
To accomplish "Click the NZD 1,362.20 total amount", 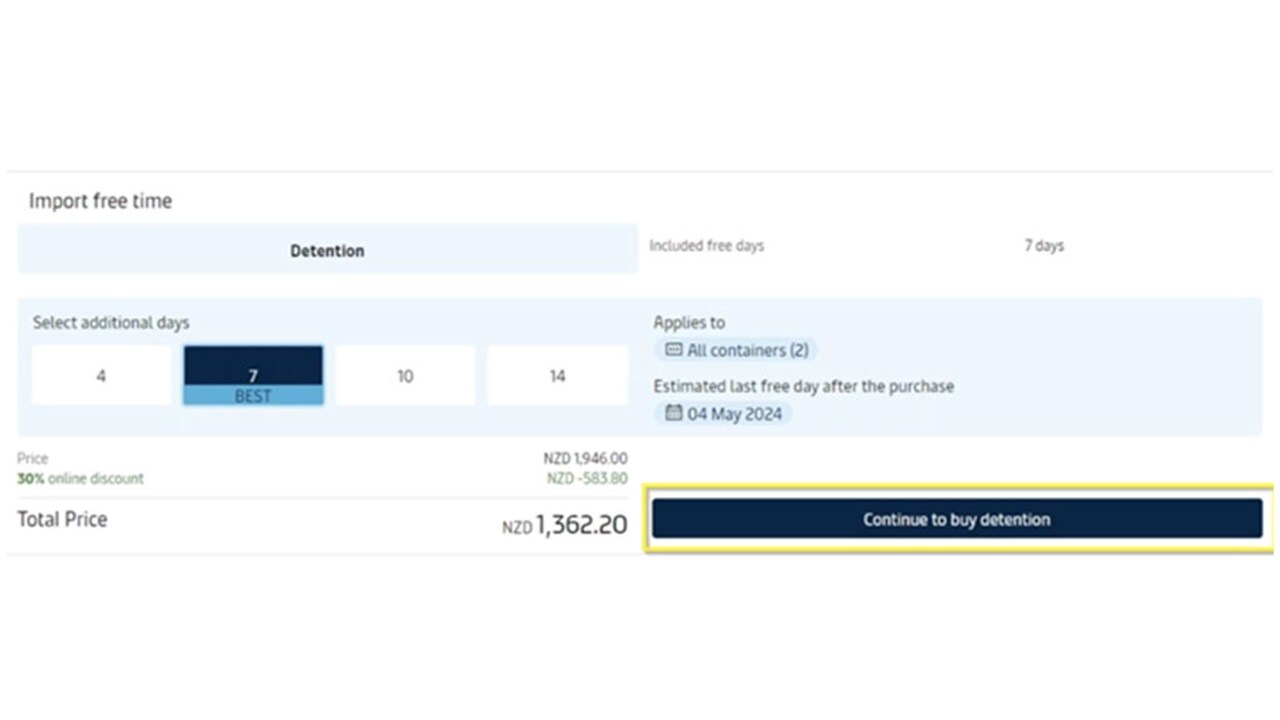I will point(565,524).
